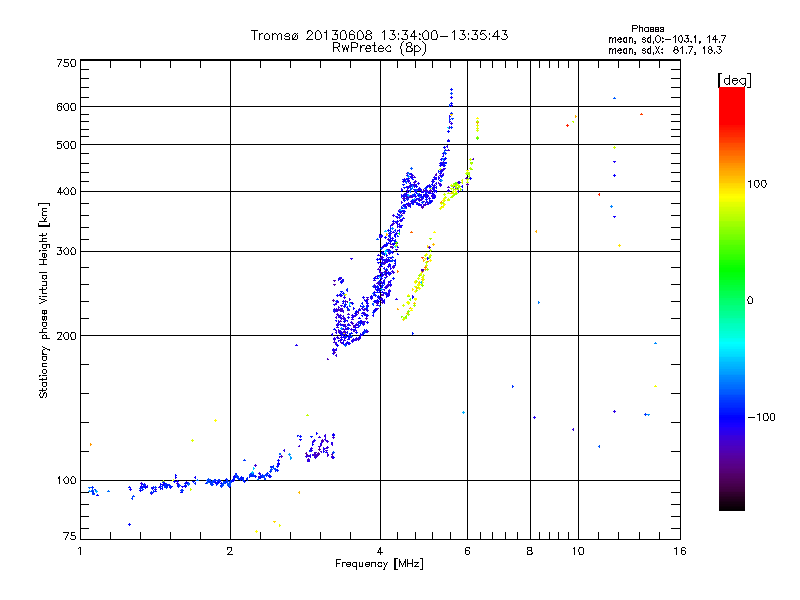The width and height of the screenshot is (800, 600).
Task: Click the frequency axis tick "6"
Action: pyautogui.click(x=467, y=551)
